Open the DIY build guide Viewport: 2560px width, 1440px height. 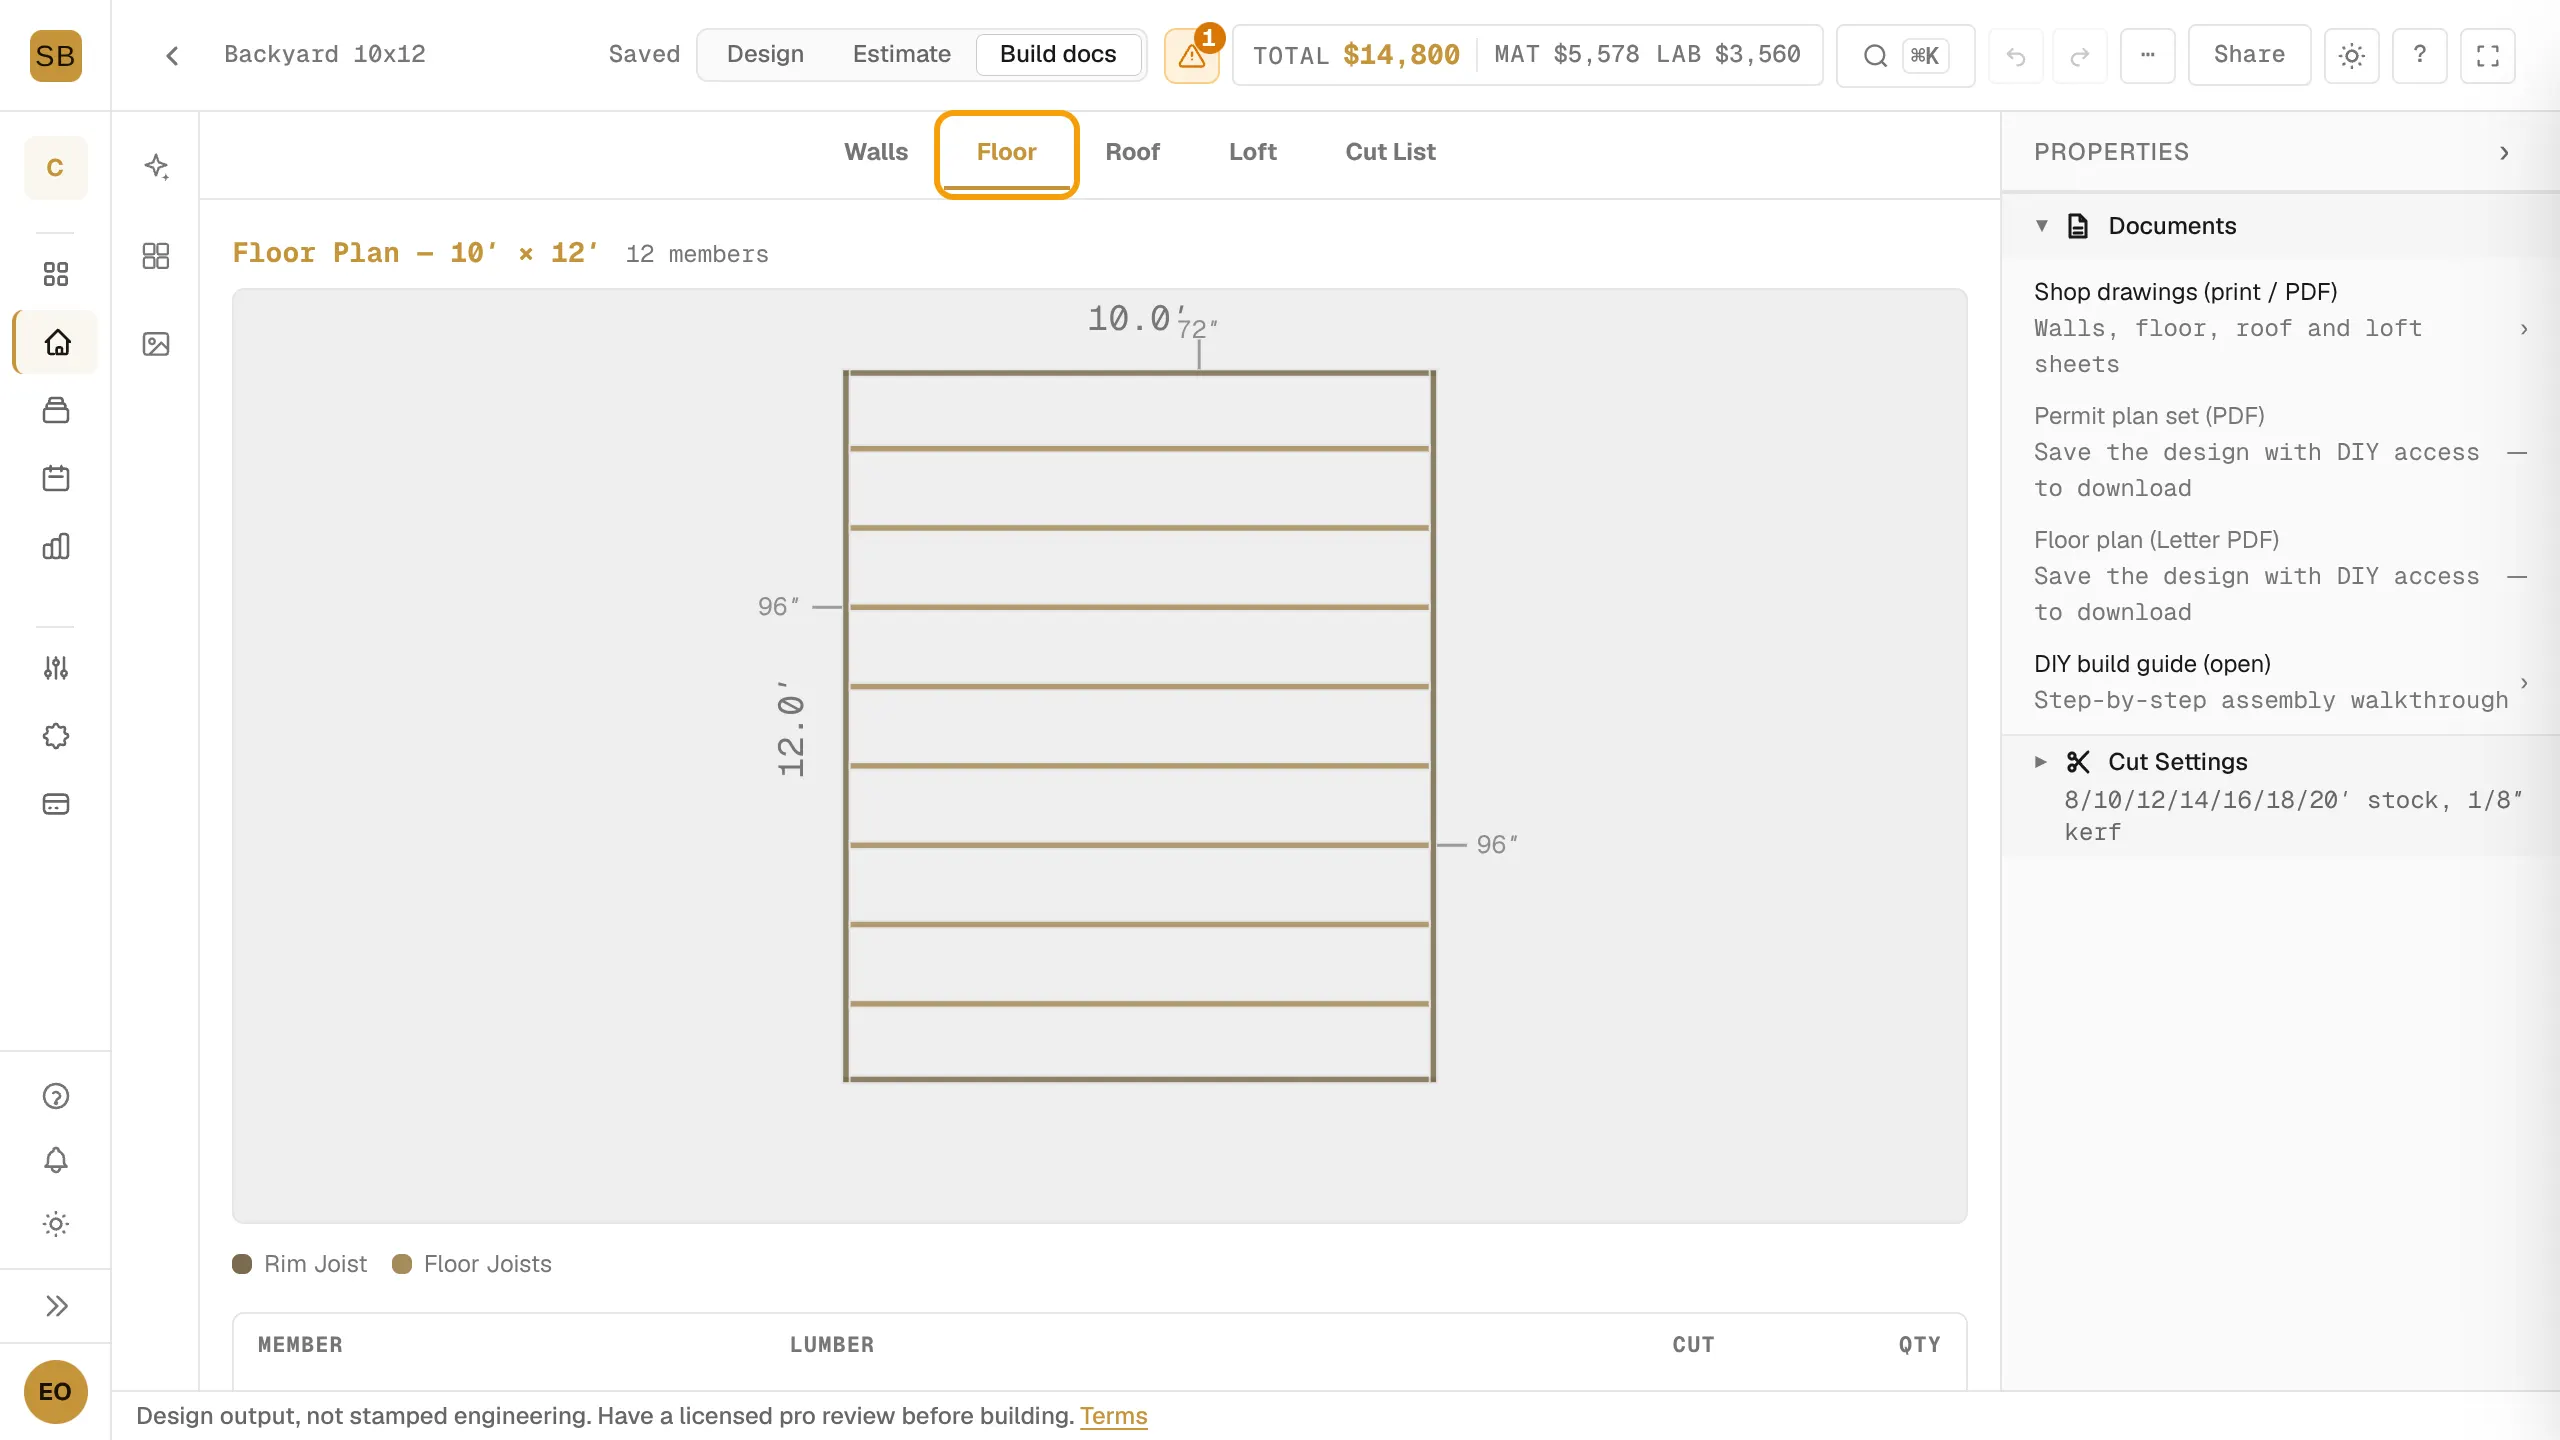(x=2280, y=682)
